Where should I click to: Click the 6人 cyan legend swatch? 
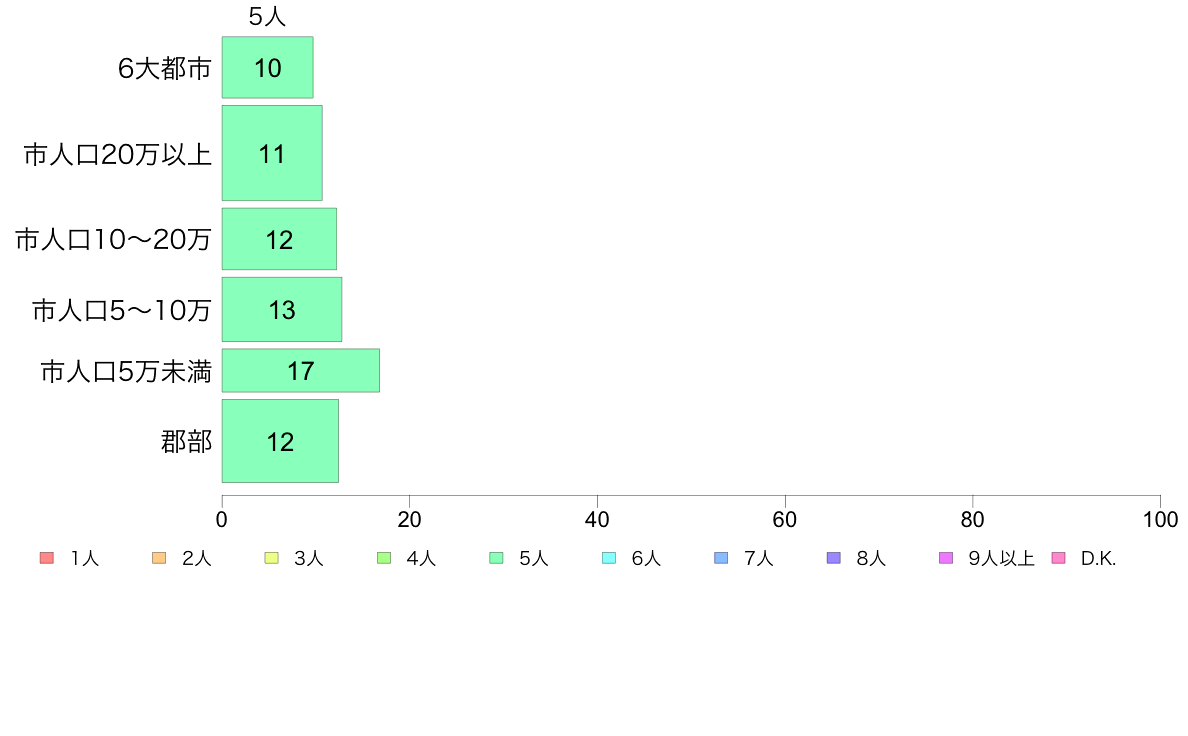point(609,558)
